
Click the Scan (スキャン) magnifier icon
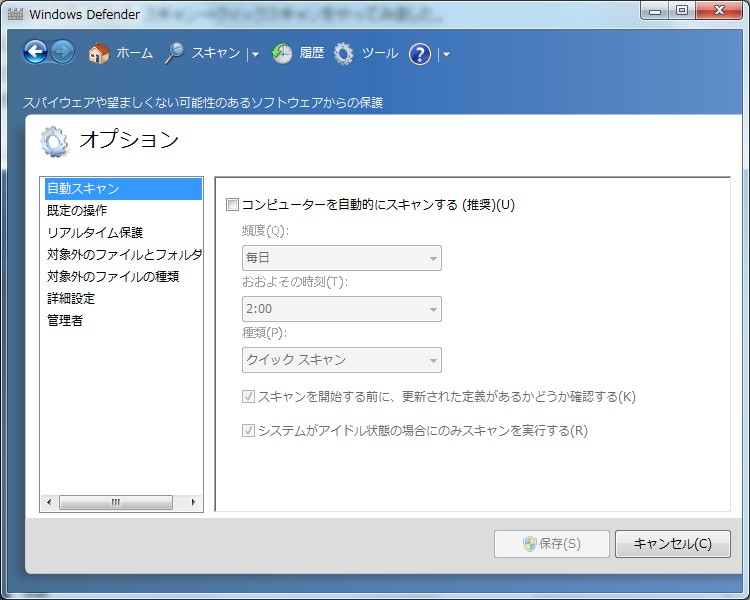[175, 54]
